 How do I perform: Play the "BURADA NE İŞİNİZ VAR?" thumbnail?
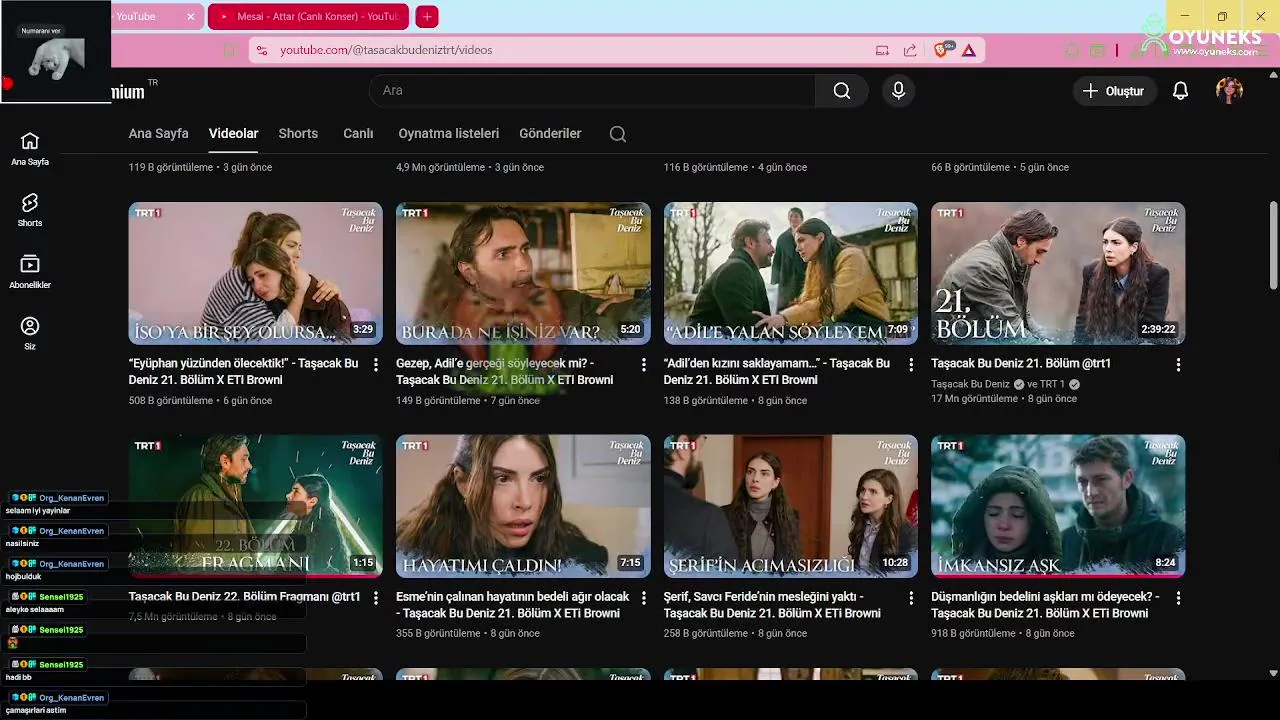click(x=523, y=273)
